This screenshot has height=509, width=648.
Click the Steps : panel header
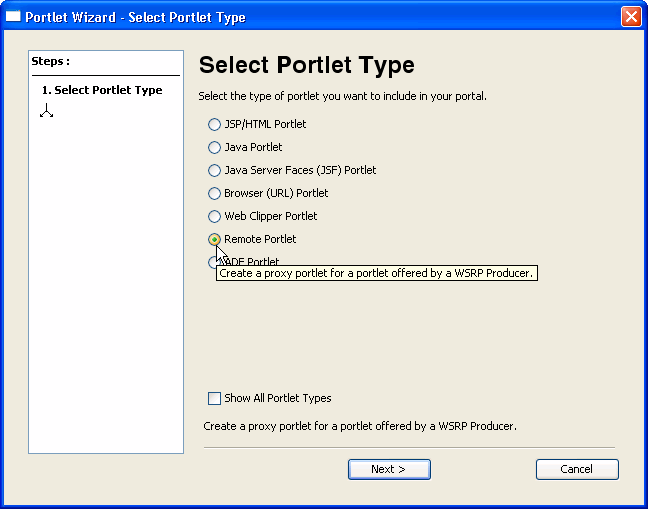pyautogui.click(x=51, y=61)
